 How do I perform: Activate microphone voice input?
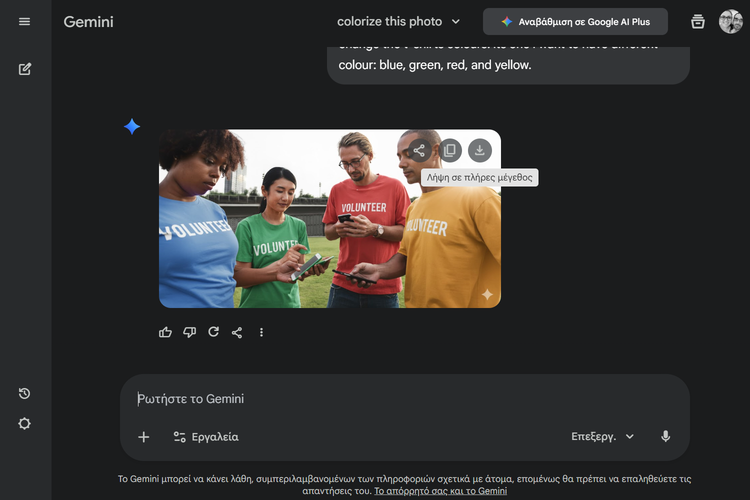666,437
